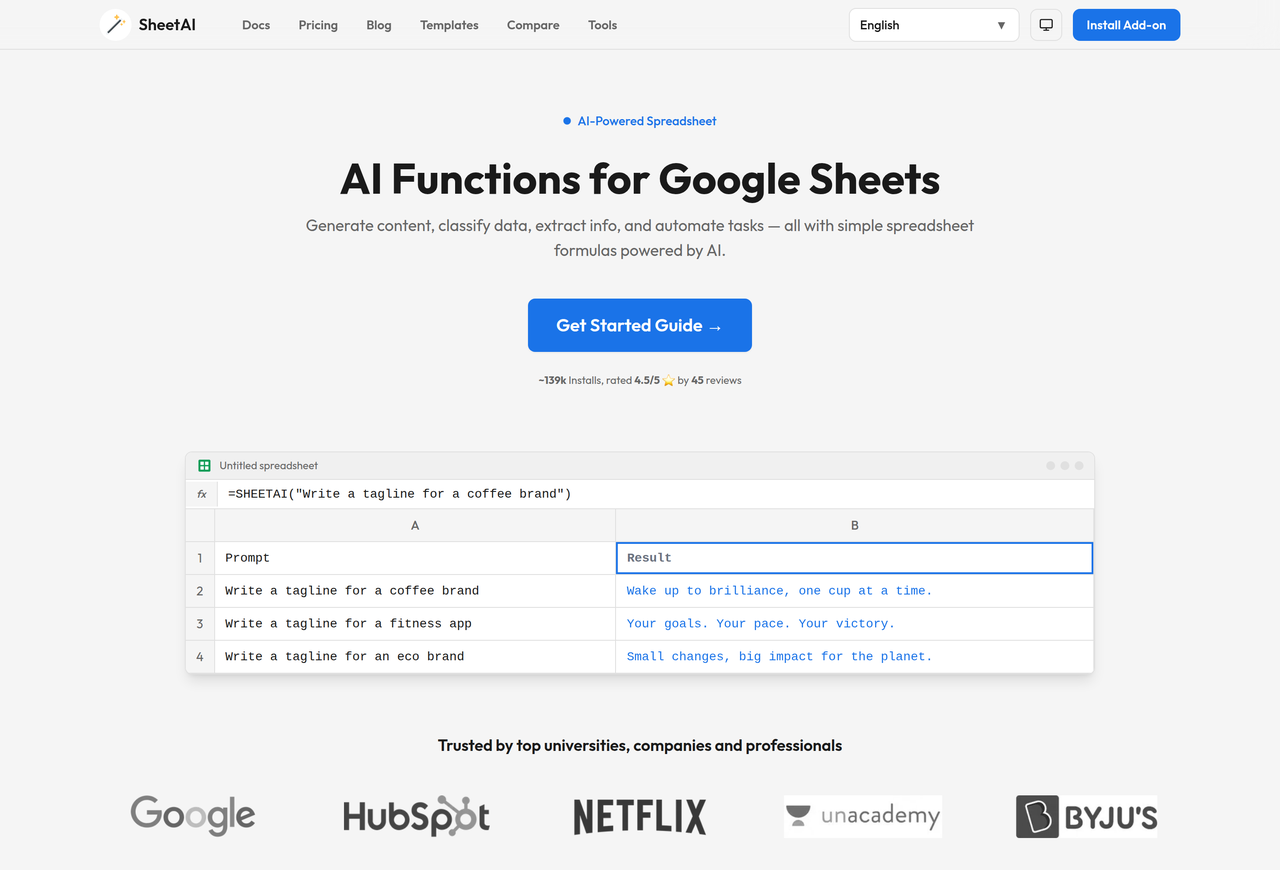Click the Result header cell
The width and height of the screenshot is (1280, 870).
pos(855,558)
